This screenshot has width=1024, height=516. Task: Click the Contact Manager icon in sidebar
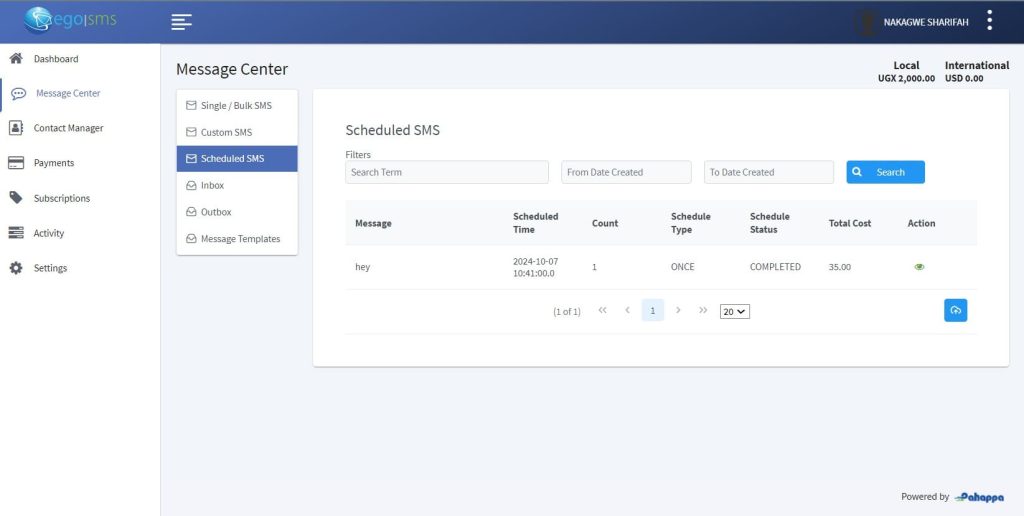(16, 128)
